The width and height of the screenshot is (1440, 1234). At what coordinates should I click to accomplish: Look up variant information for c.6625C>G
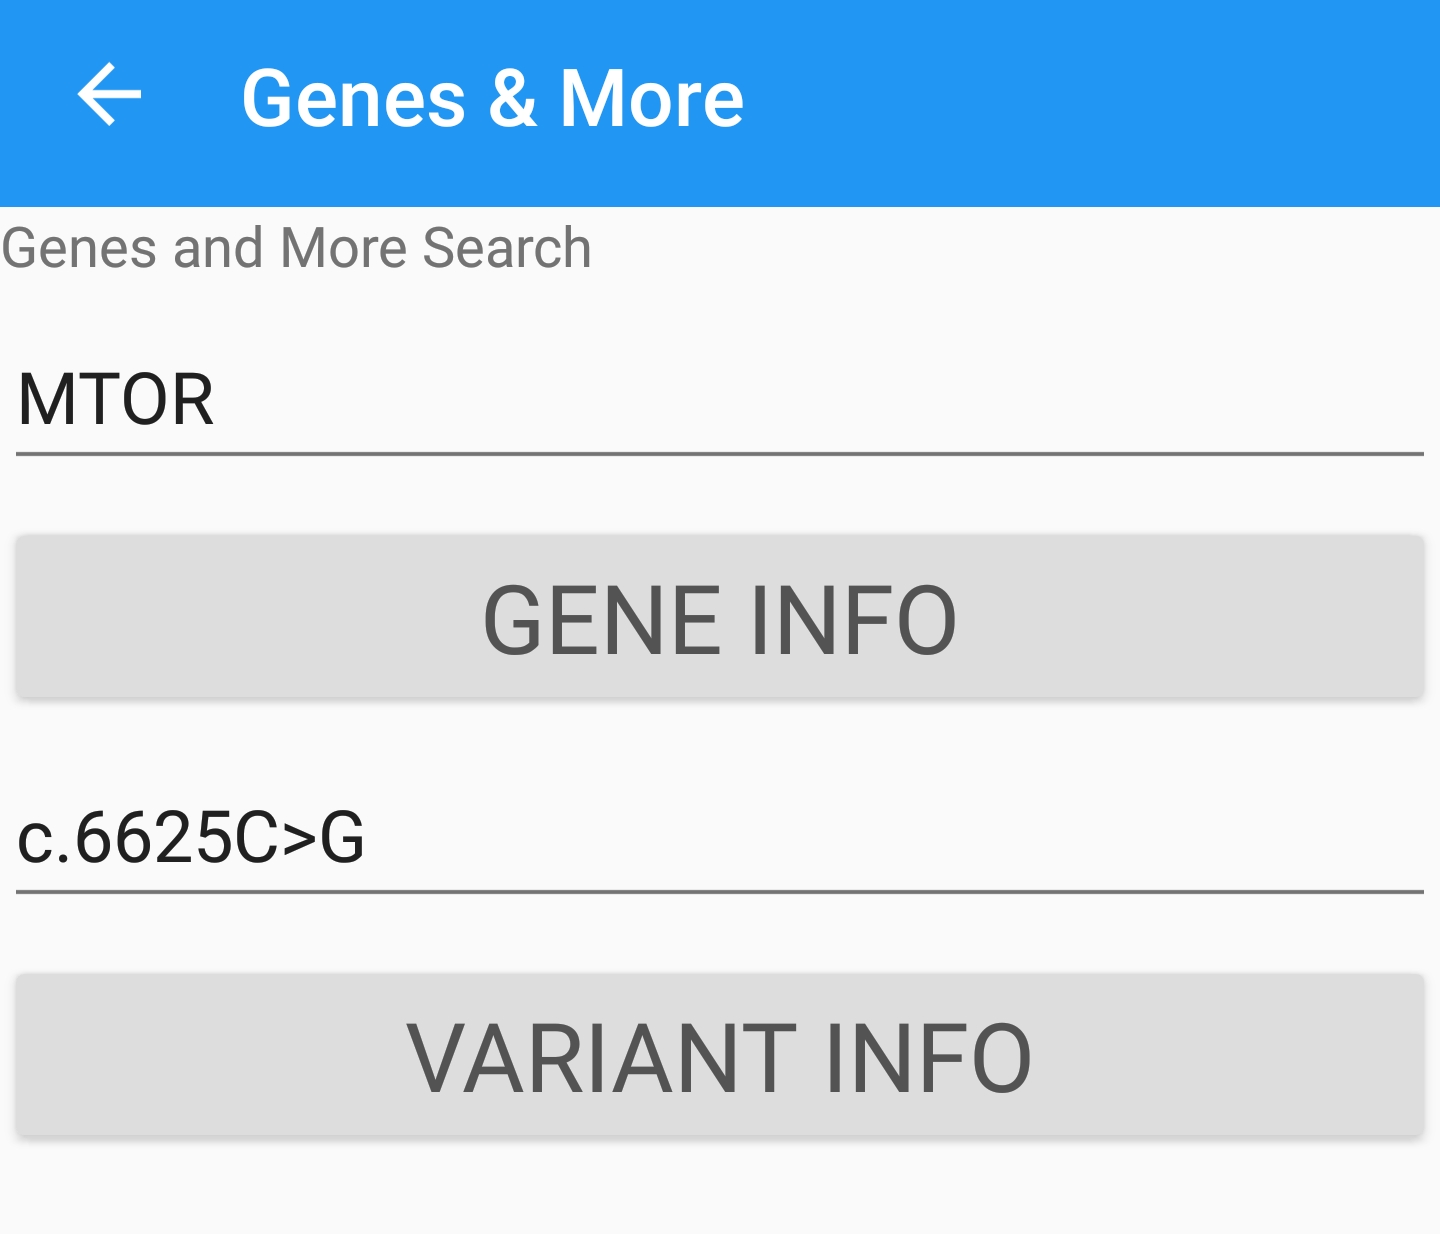pyautogui.click(x=719, y=1056)
